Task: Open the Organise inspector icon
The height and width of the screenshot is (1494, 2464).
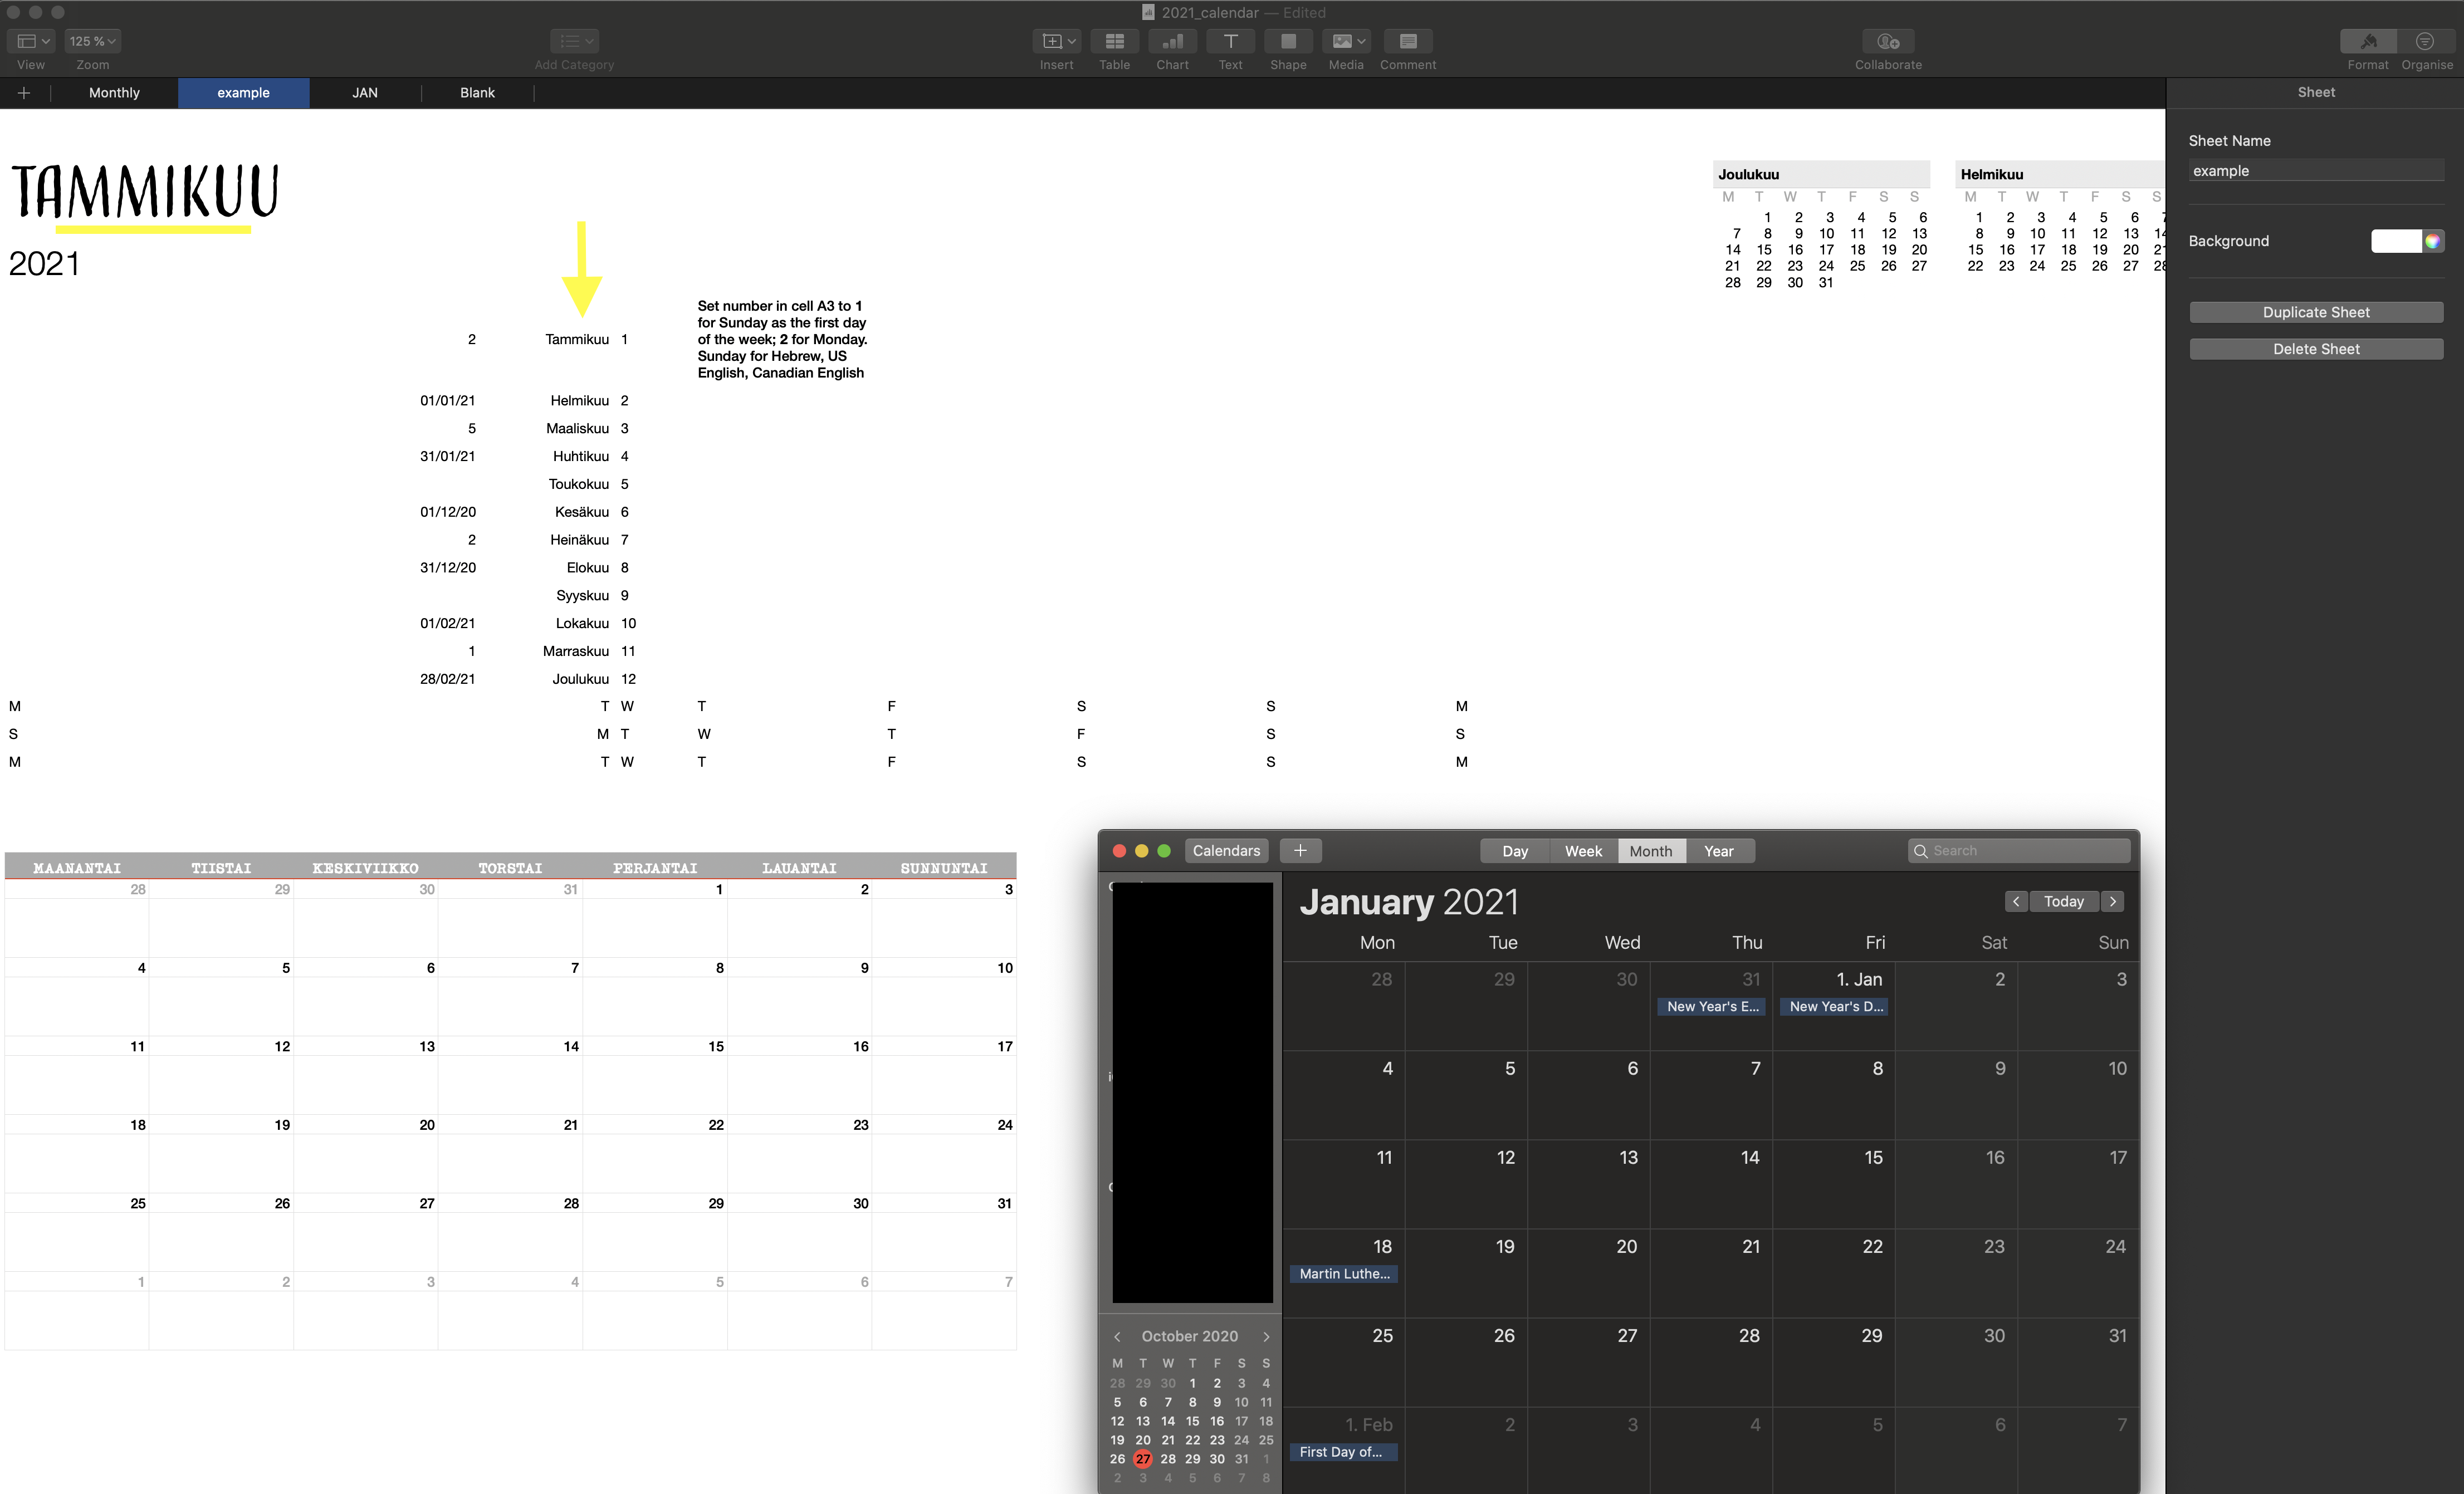Action: 2425,41
